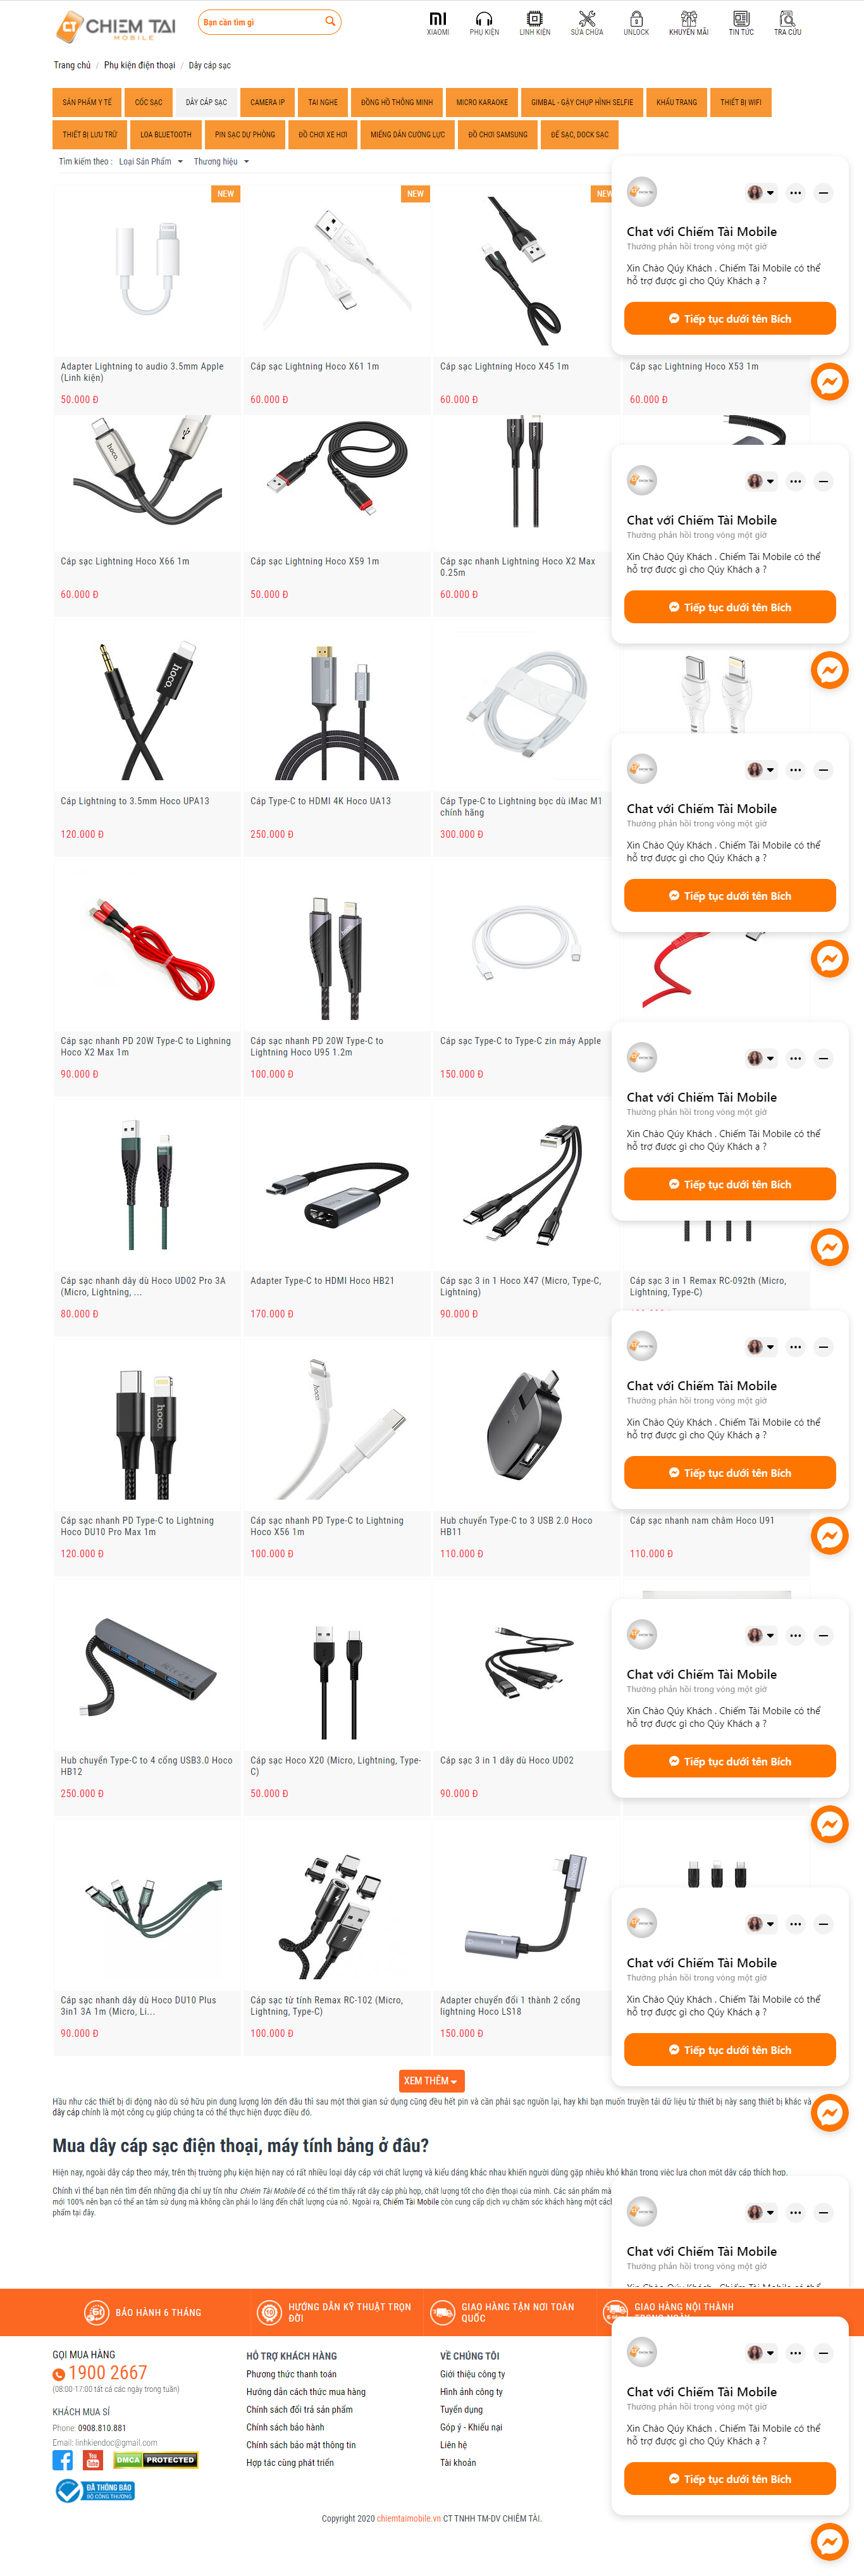Open the Chính sách bảo hành link
Viewport: 864px width, 2576px height.
click(x=285, y=2427)
